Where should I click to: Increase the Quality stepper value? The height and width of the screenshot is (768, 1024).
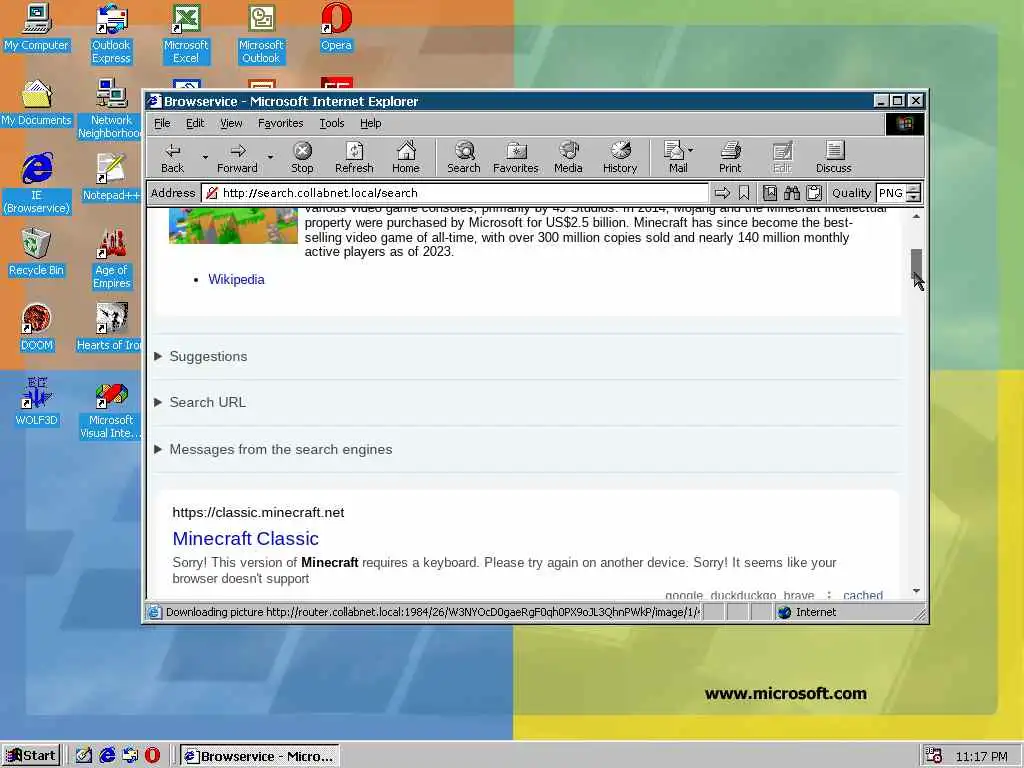(914, 189)
